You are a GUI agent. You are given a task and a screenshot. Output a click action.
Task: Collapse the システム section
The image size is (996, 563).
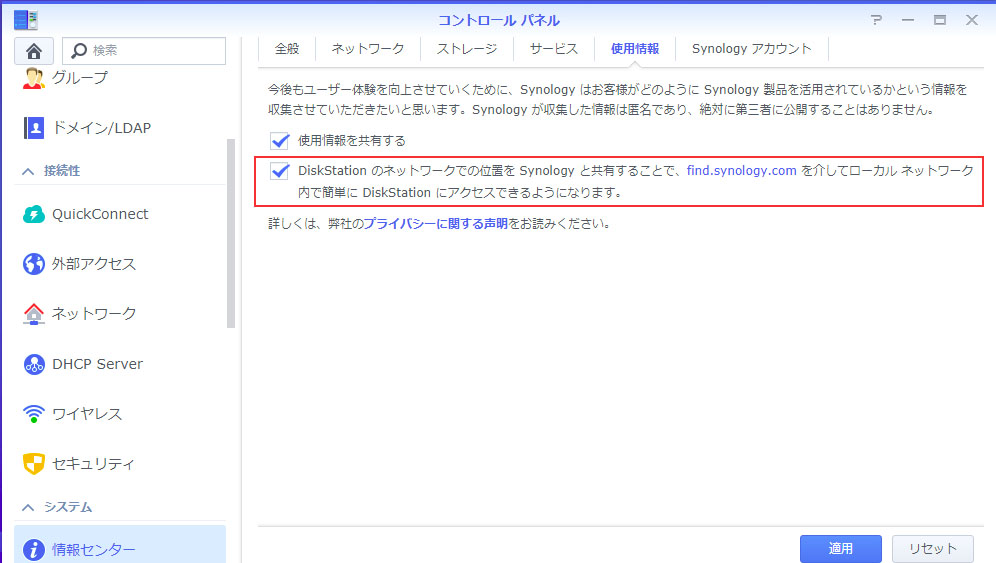point(28,507)
